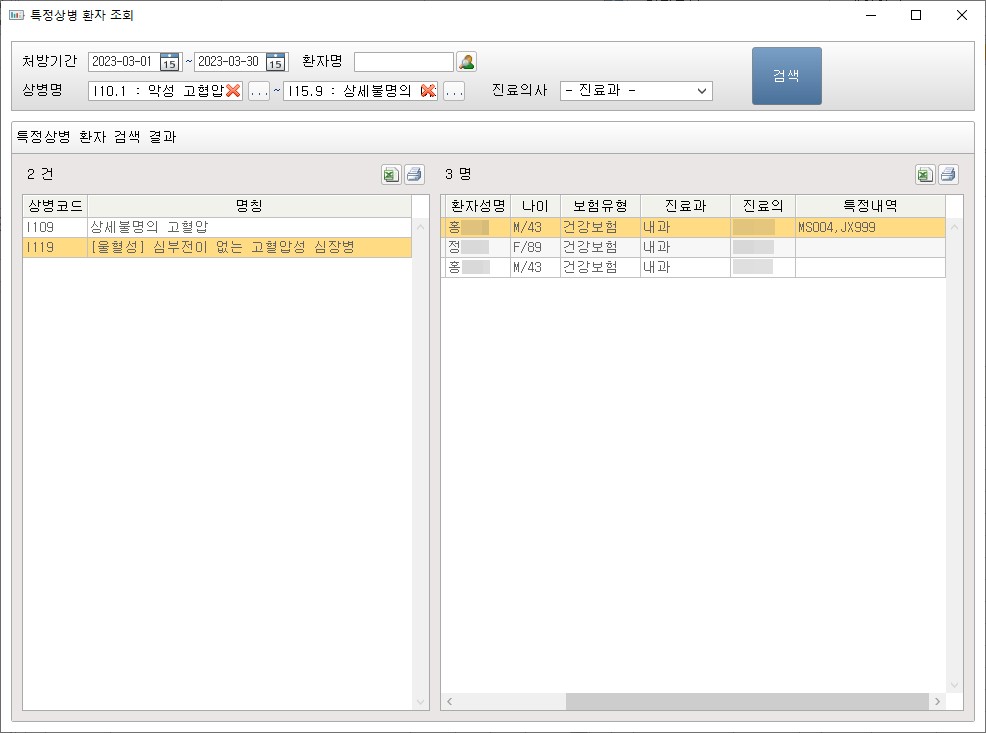Export the patient list to Excel
Image resolution: width=986 pixels, height=733 pixels.
tap(925, 175)
